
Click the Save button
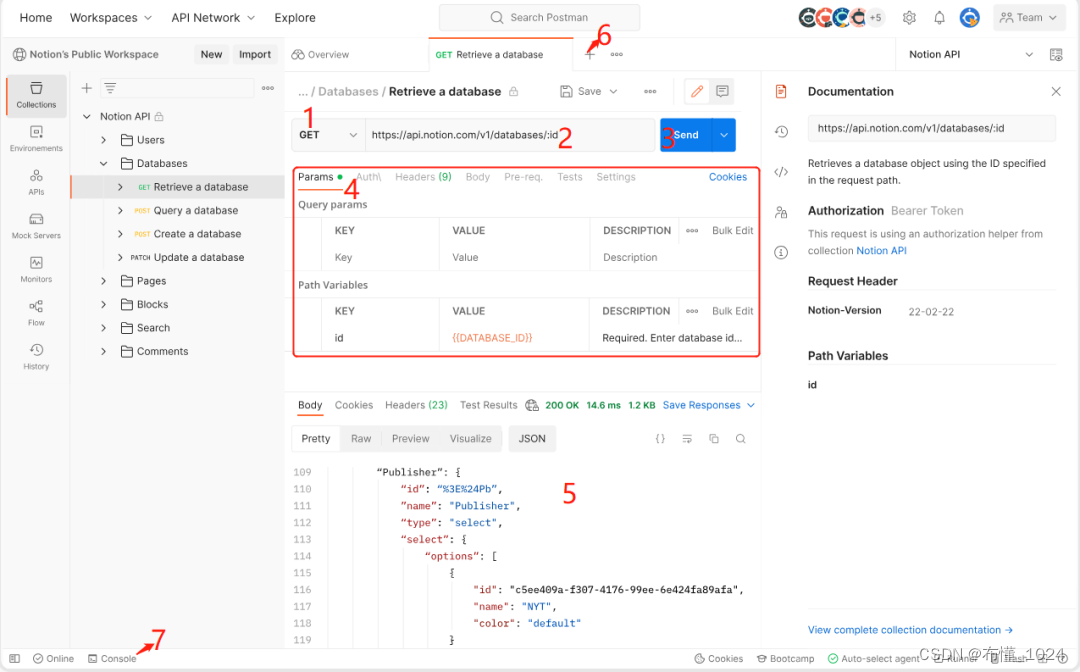point(581,92)
